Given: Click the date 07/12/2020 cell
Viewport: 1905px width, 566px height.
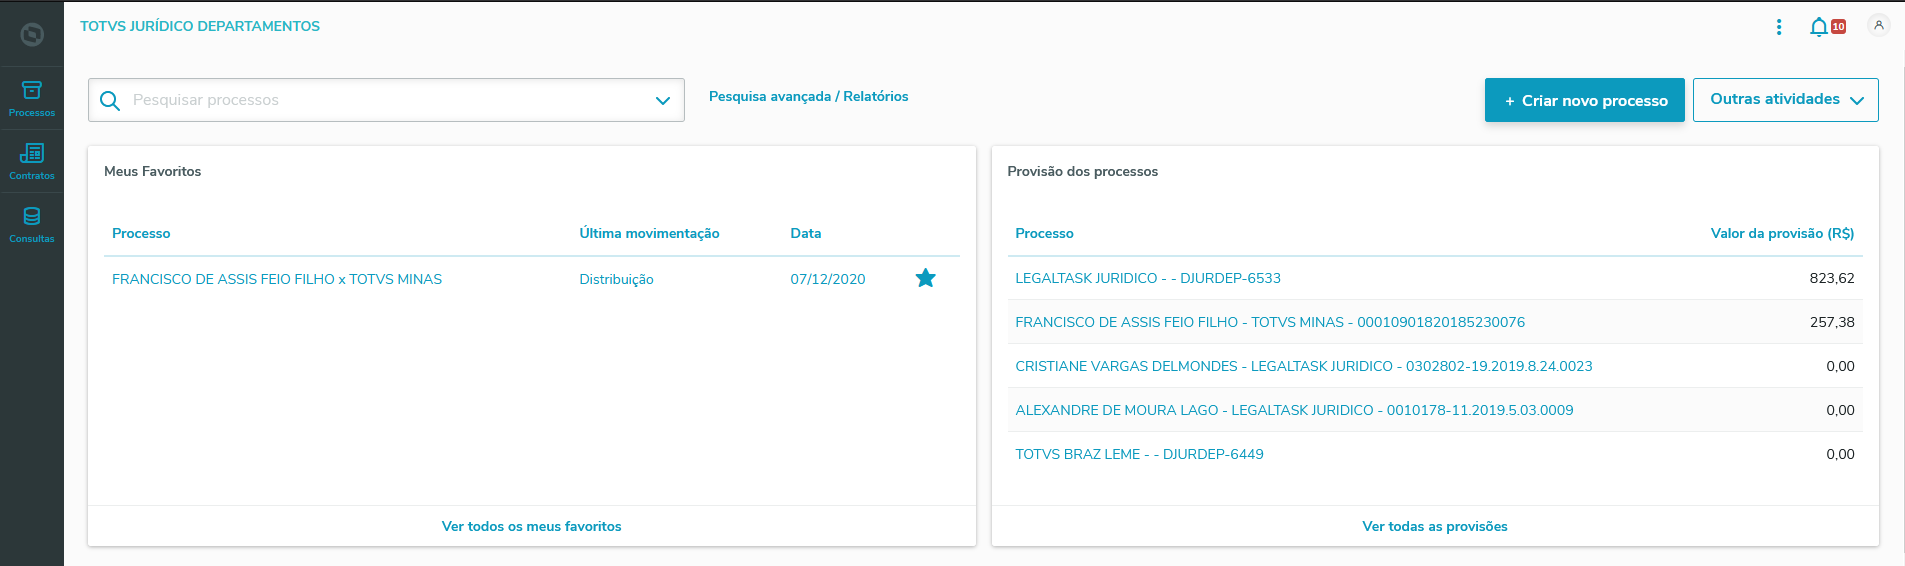Looking at the screenshot, I should coord(828,279).
